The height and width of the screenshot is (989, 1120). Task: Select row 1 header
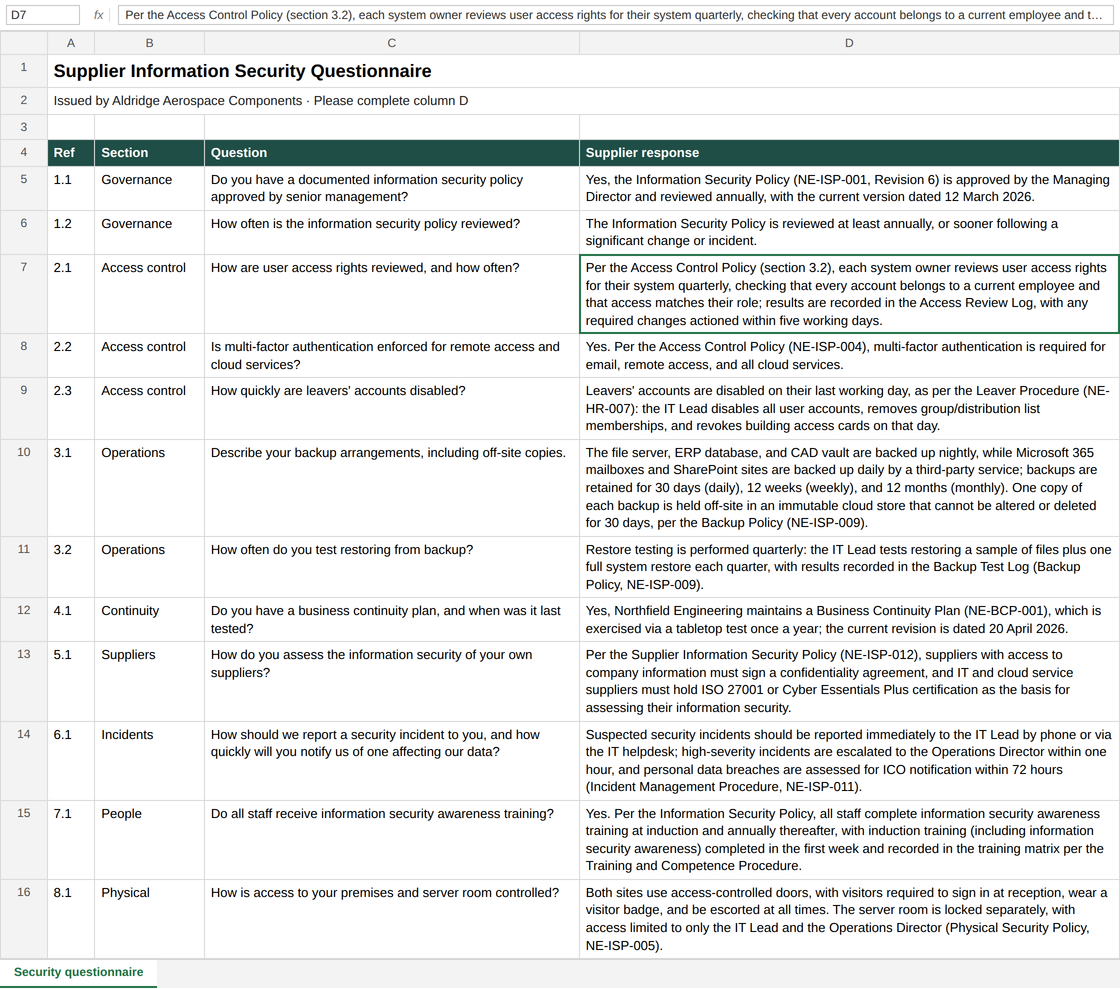click(x=24, y=71)
